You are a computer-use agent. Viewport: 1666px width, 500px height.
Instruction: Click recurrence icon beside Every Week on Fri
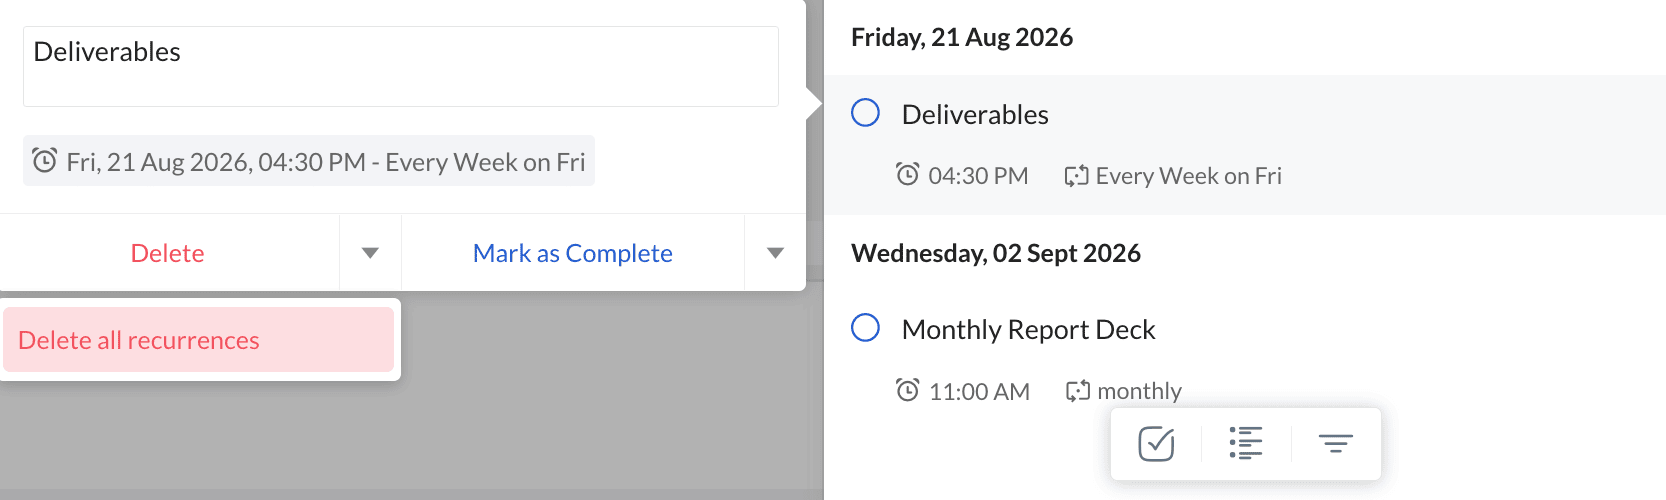point(1076,176)
